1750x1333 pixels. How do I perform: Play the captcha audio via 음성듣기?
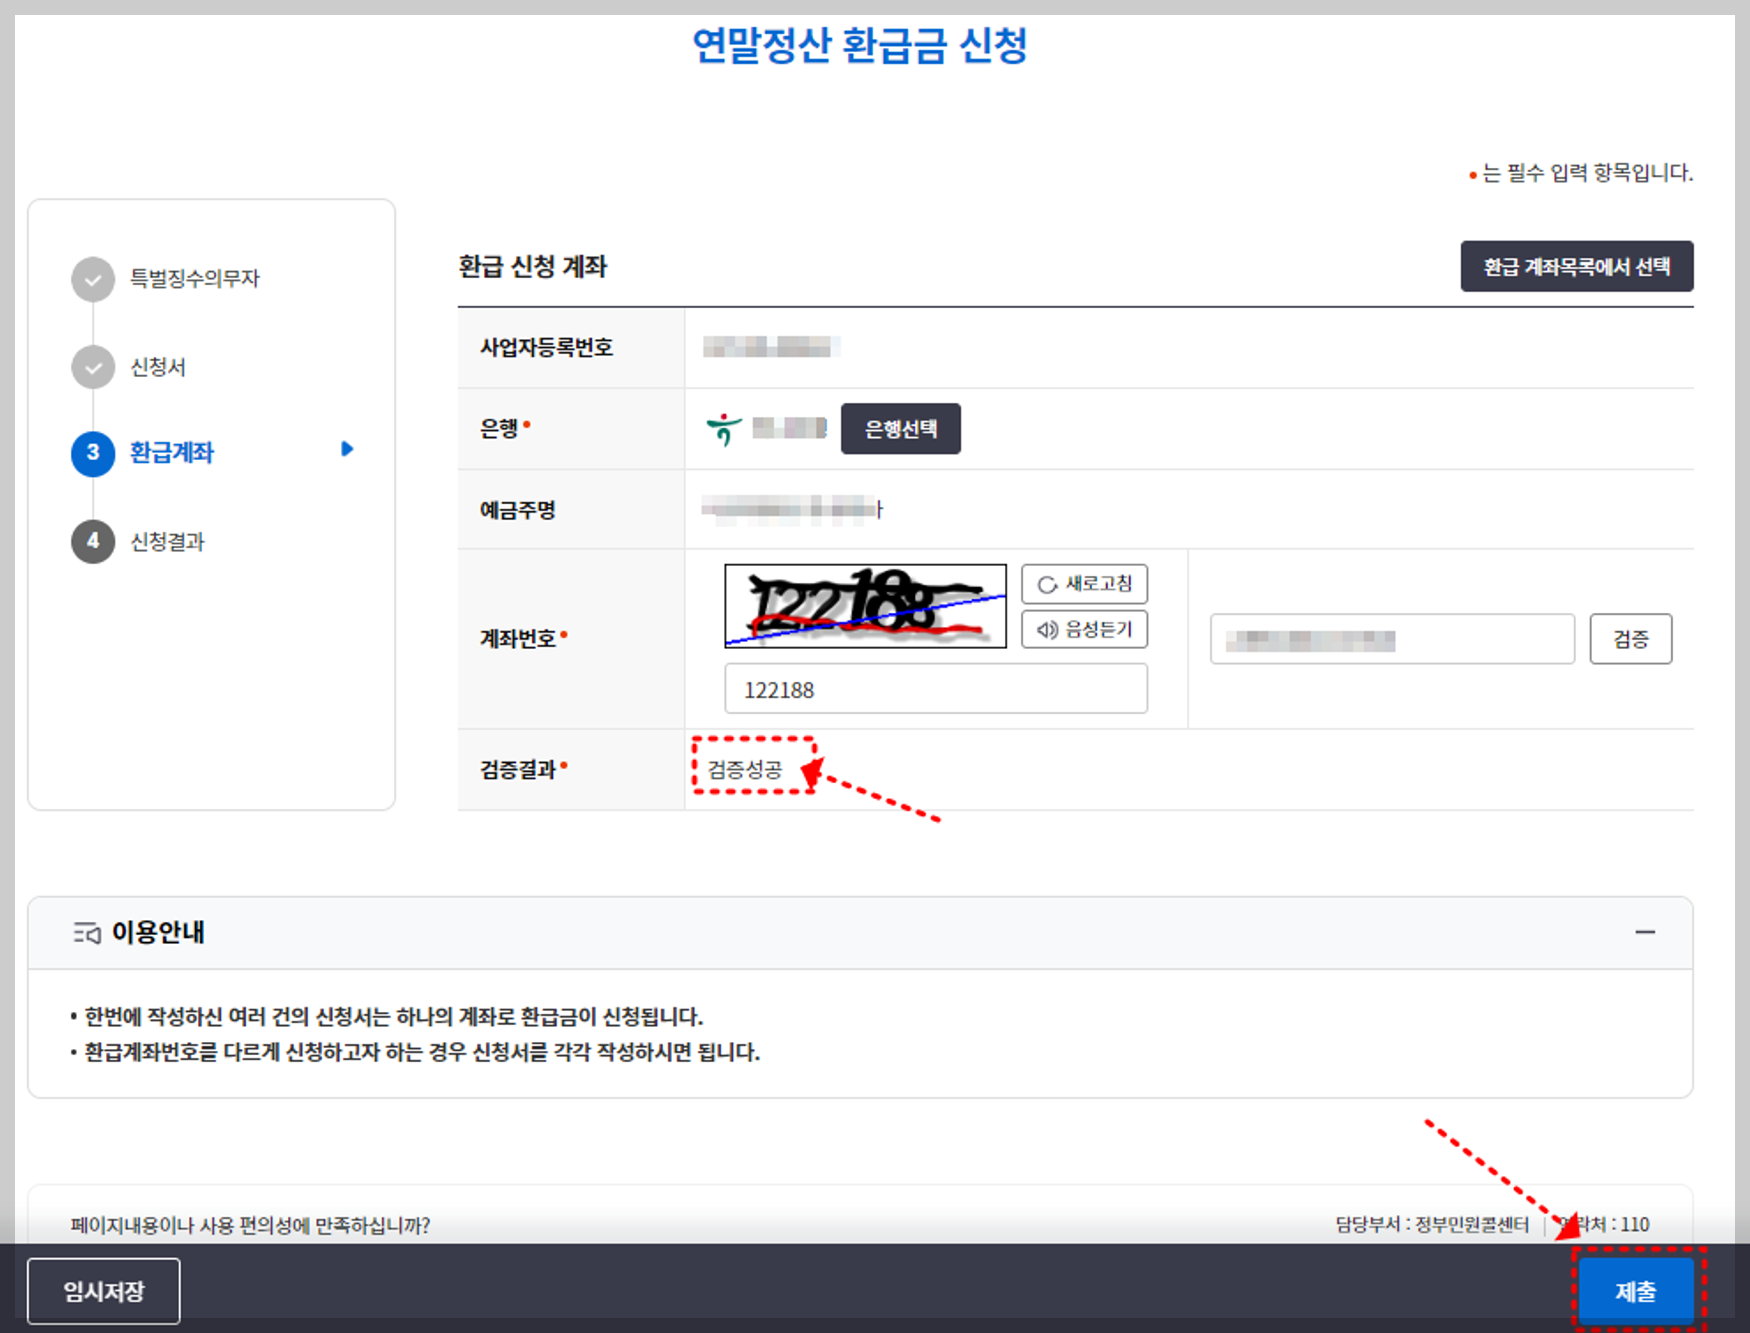[1084, 629]
